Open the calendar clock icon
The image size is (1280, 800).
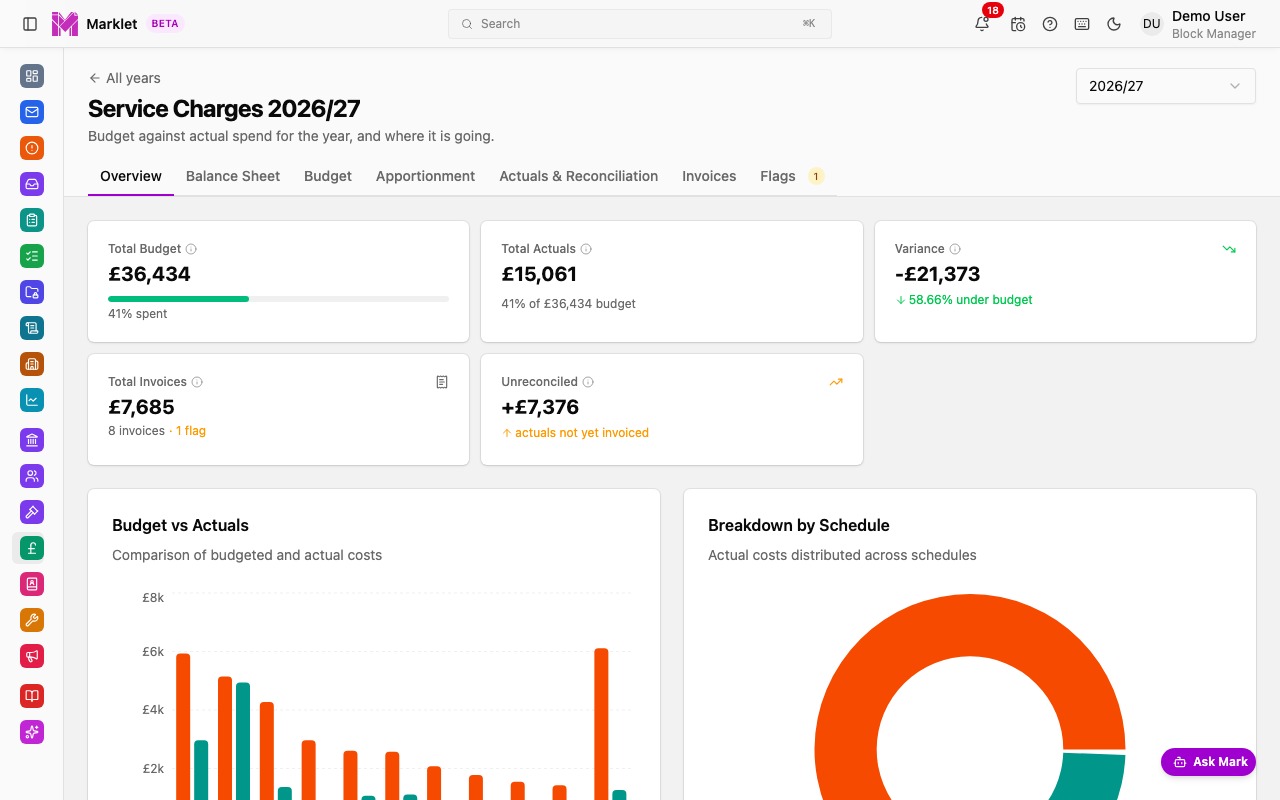[1018, 24]
